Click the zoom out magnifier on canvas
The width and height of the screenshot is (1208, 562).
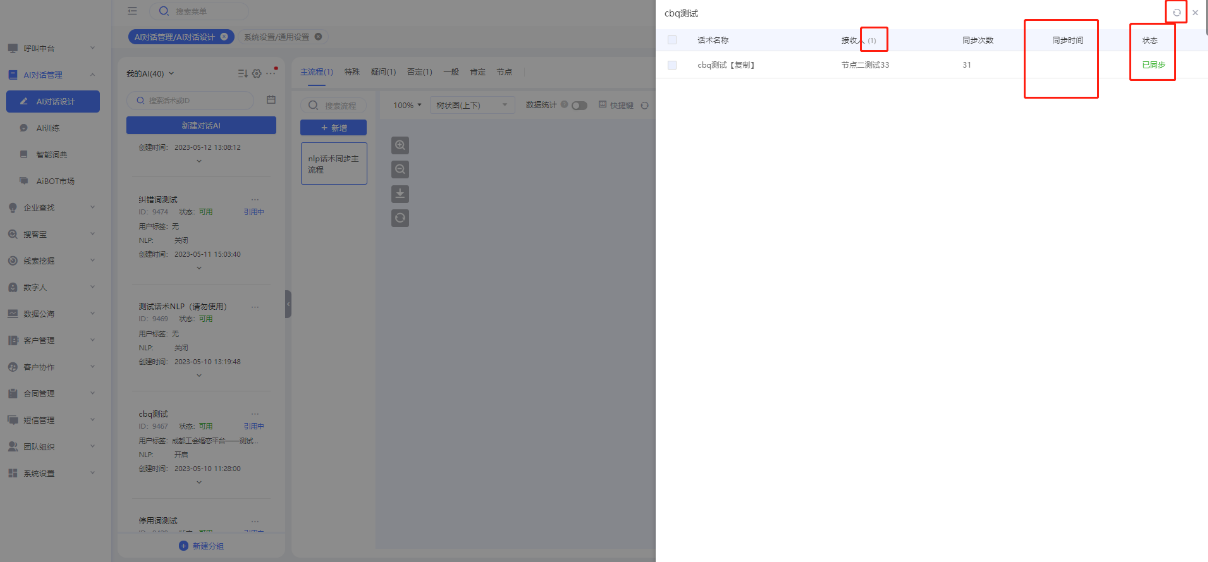tap(400, 170)
